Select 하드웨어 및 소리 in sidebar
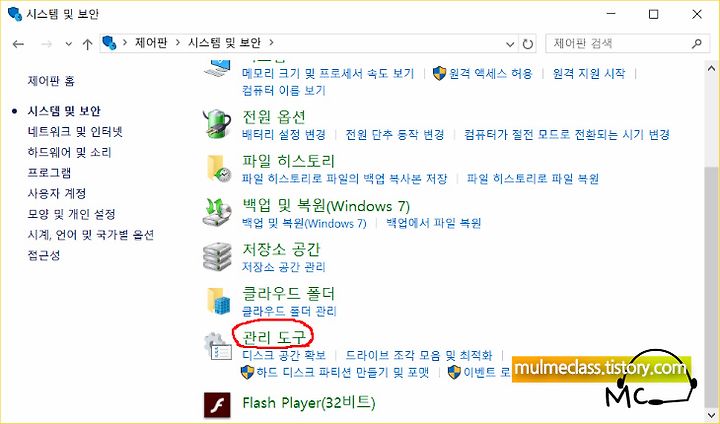720x424 pixels. click(x=69, y=153)
